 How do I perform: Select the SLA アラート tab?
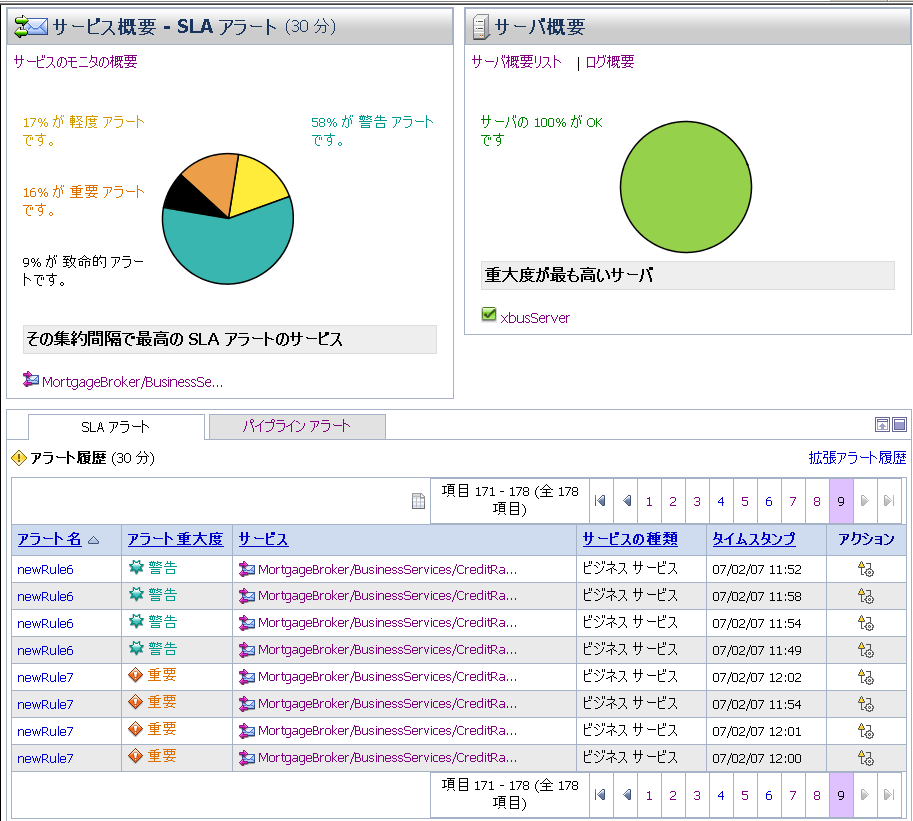(115, 427)
